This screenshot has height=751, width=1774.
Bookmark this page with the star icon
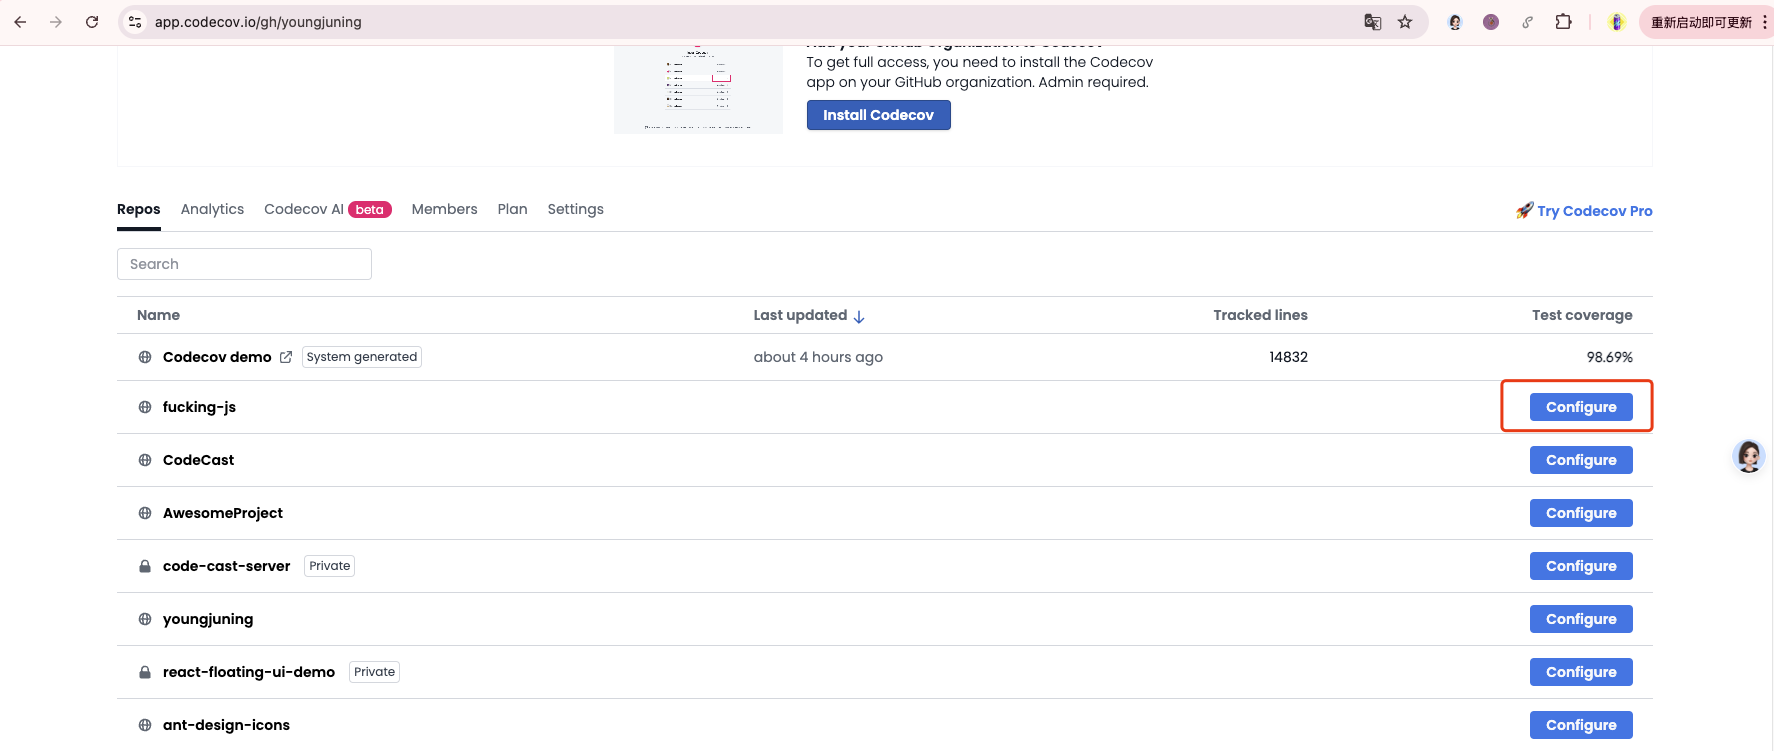coord(1405,22)
